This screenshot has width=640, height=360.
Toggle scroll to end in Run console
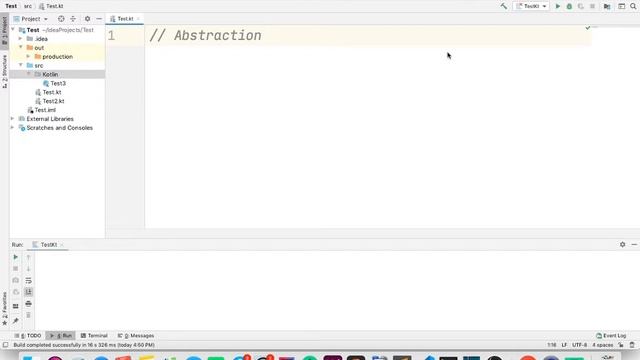click(x=29, y=292)
